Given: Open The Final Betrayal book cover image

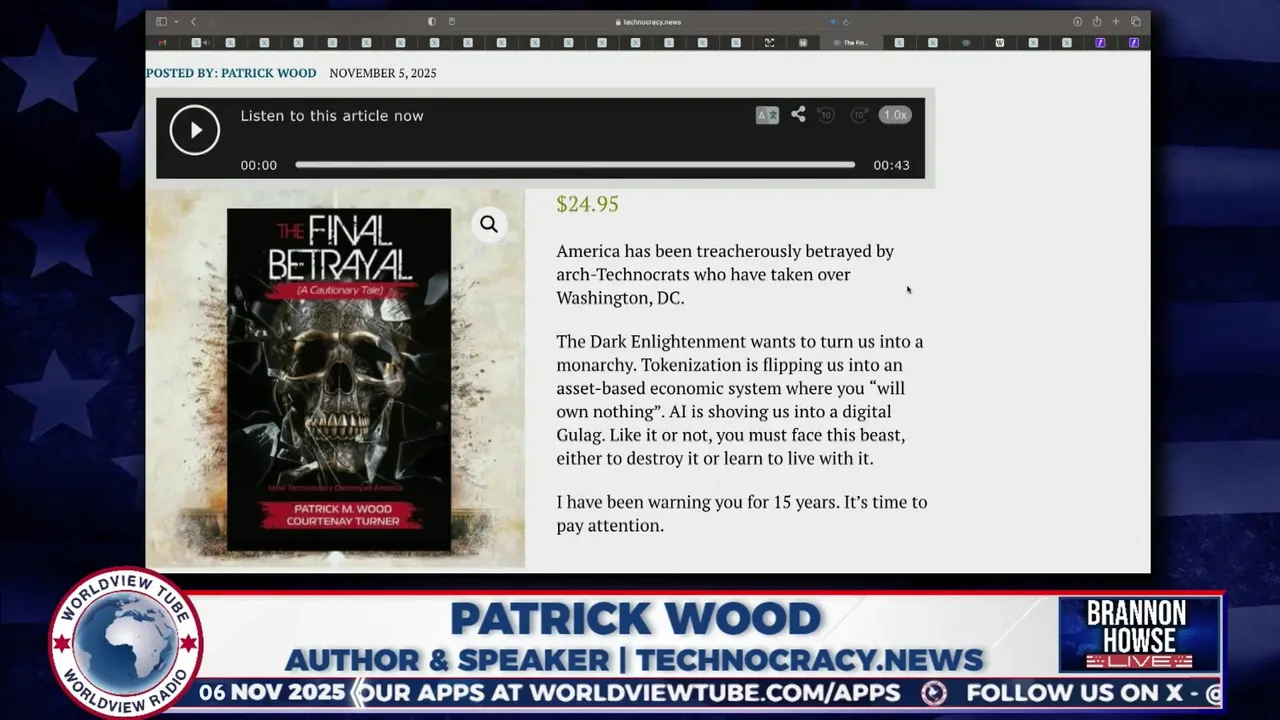Looking at the screenshot, I should click(x=339, y=379).
